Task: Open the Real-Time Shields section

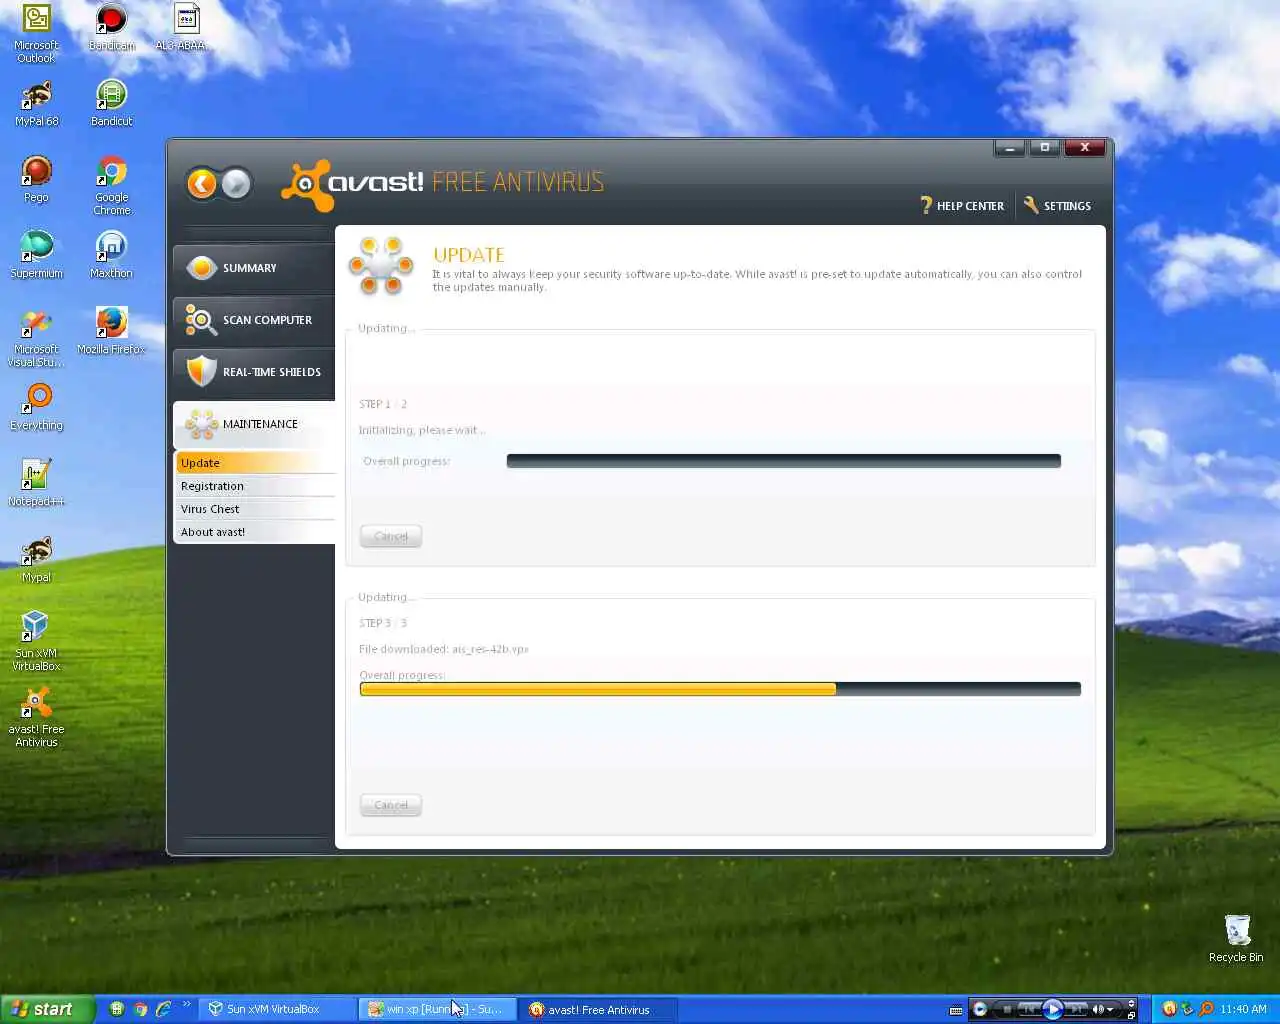Action: 253,372
